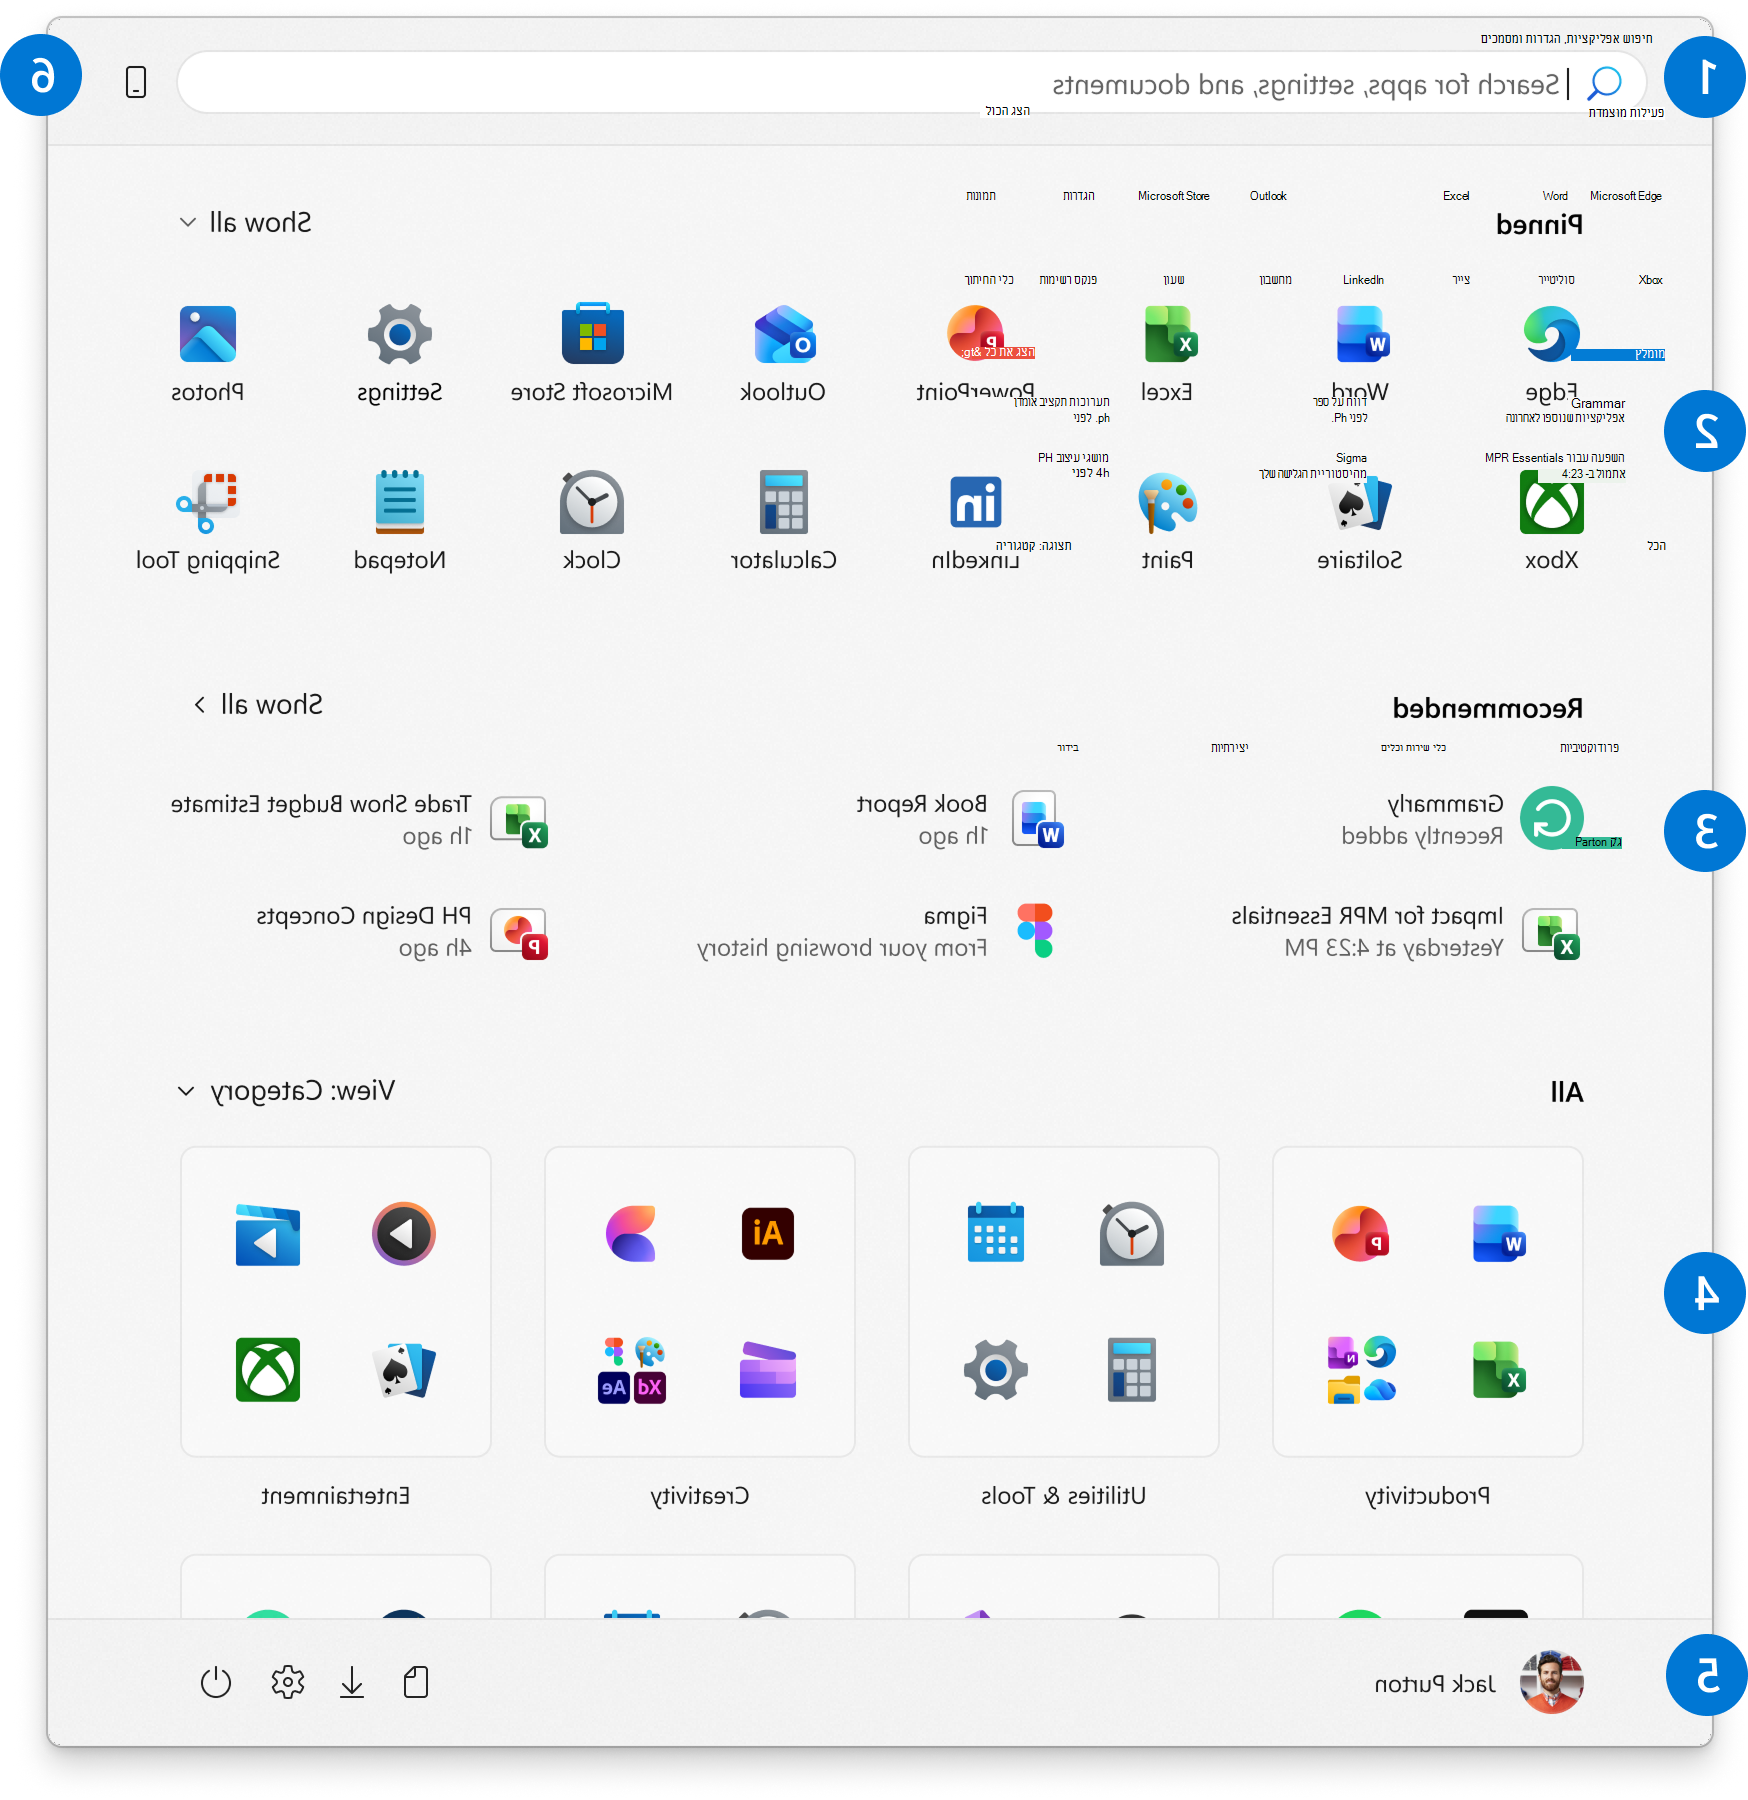The width and height of the screenshot is (1748, 1800).
Task: Expand Recommended section with Show all
Action: point(258,705)
